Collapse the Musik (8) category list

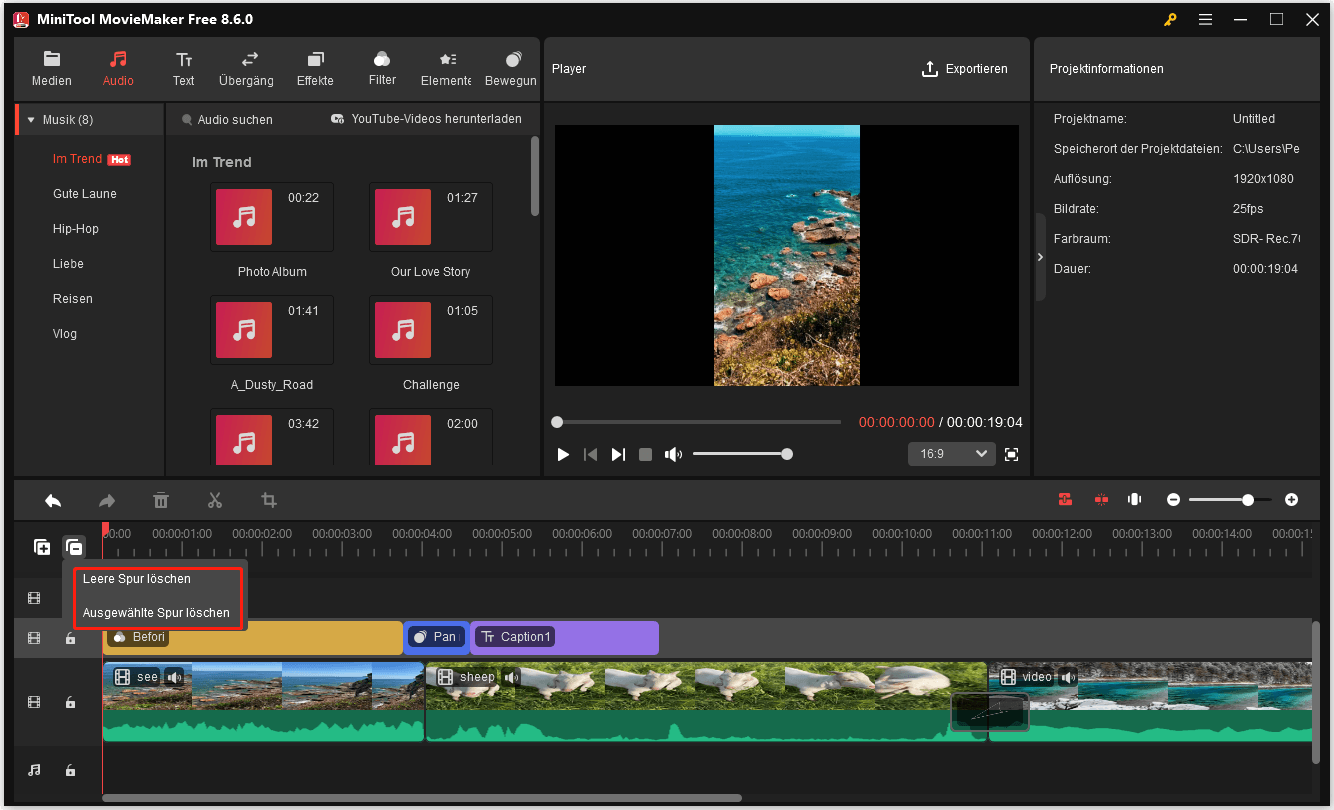32,118
